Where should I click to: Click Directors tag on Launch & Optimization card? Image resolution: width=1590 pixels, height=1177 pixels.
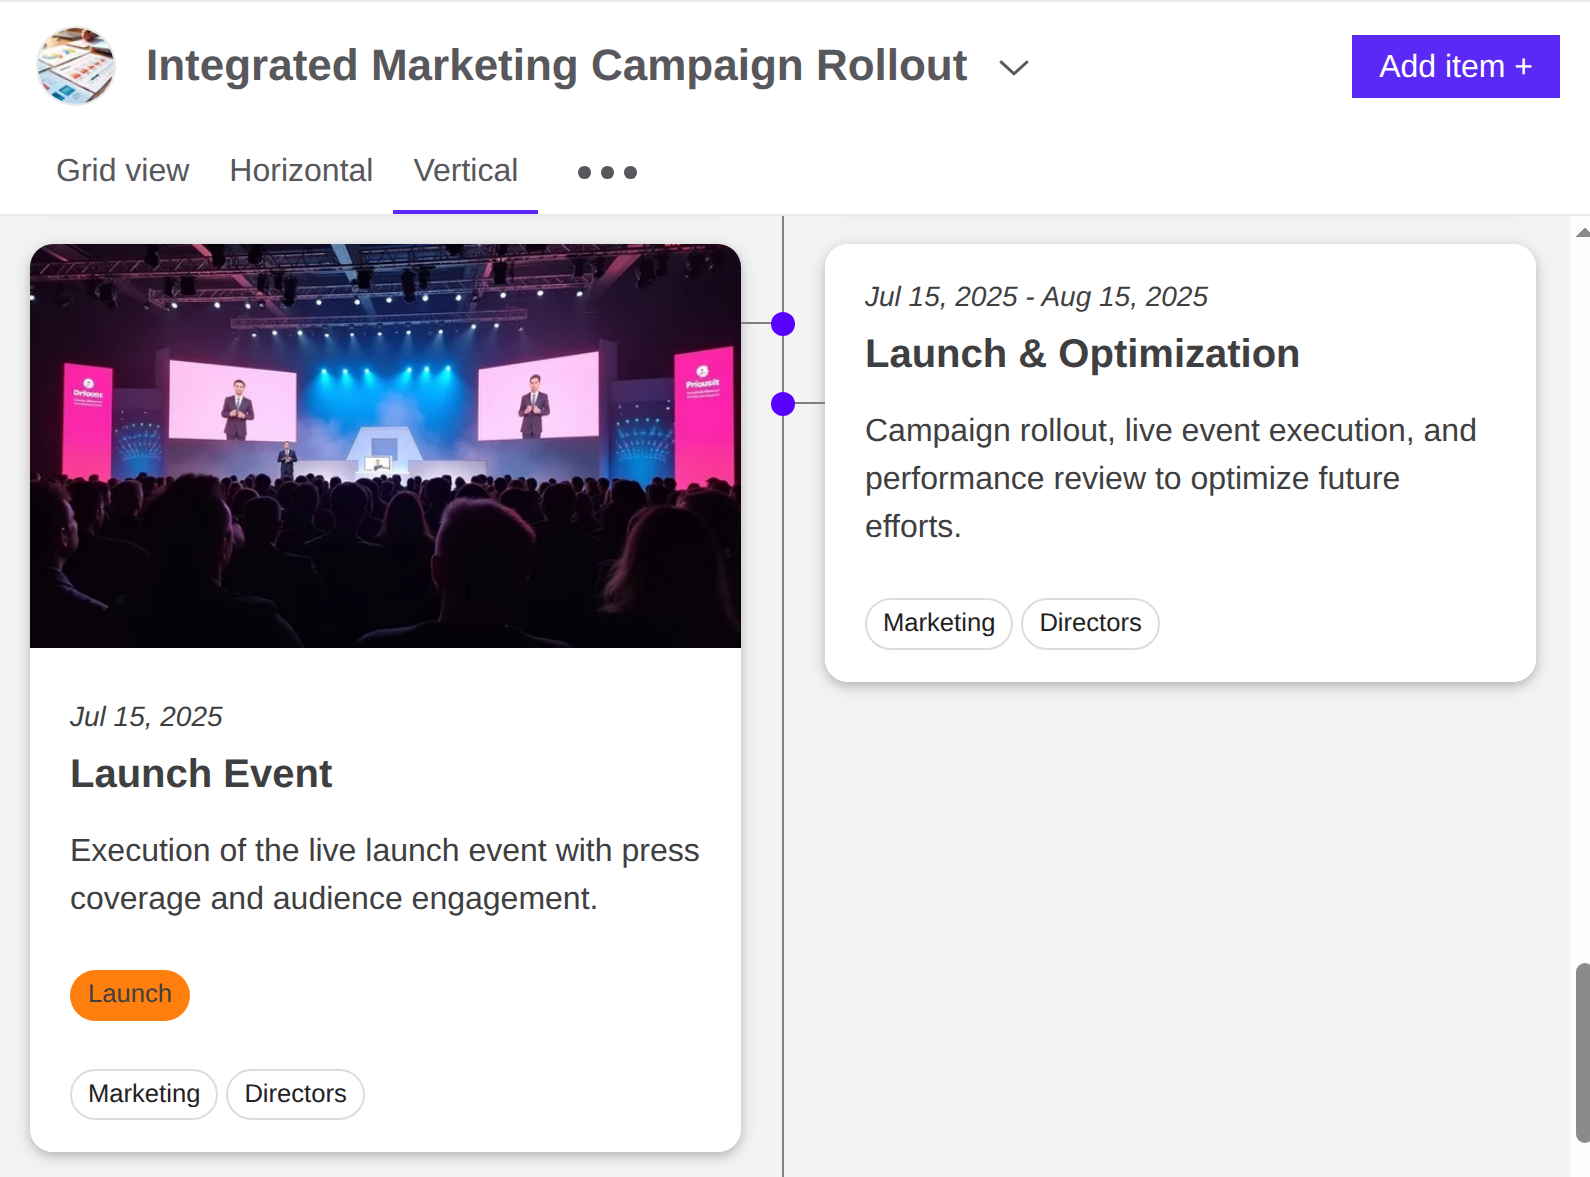click(1090, 623)
